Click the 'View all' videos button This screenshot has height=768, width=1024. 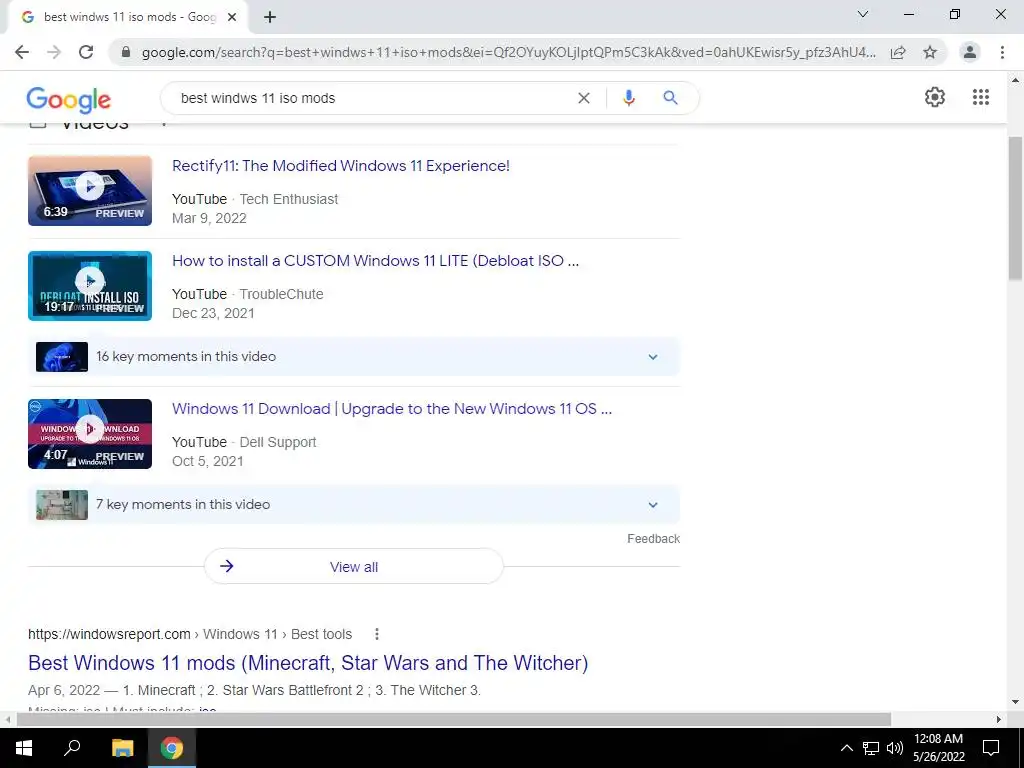(x=354, y=566)
